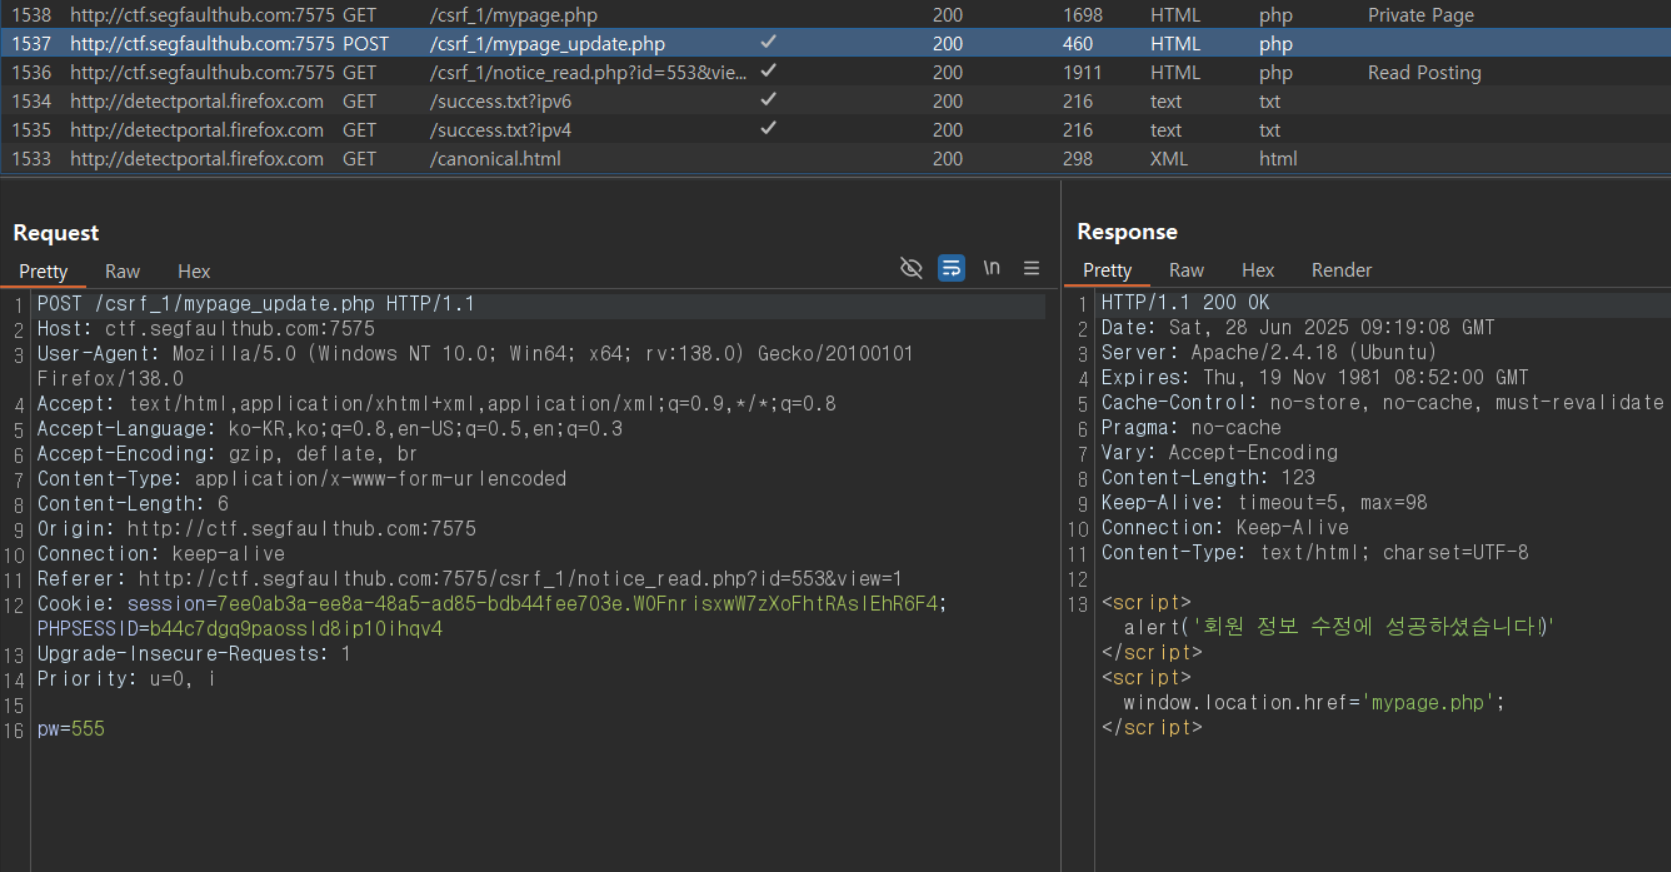The height and width of the screenshot is (872, 1671).
Task: Switch to the Response Hex tab
Action: coord(1258,270)
